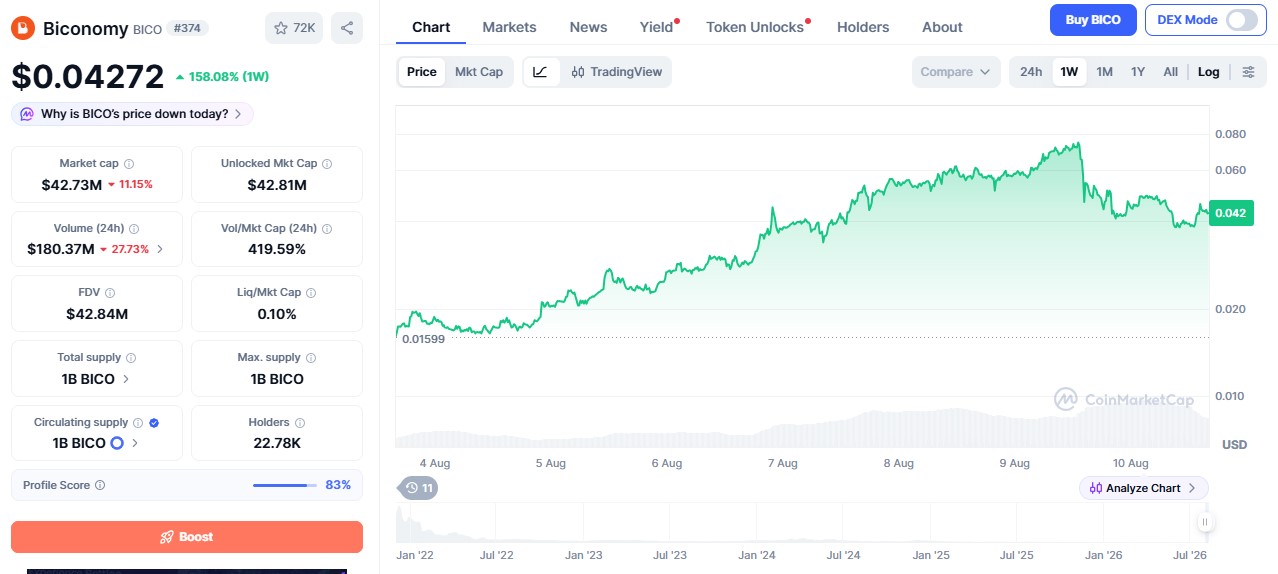Open Token Unlocks tab
1278x574 pixels.
pos(755,27)
